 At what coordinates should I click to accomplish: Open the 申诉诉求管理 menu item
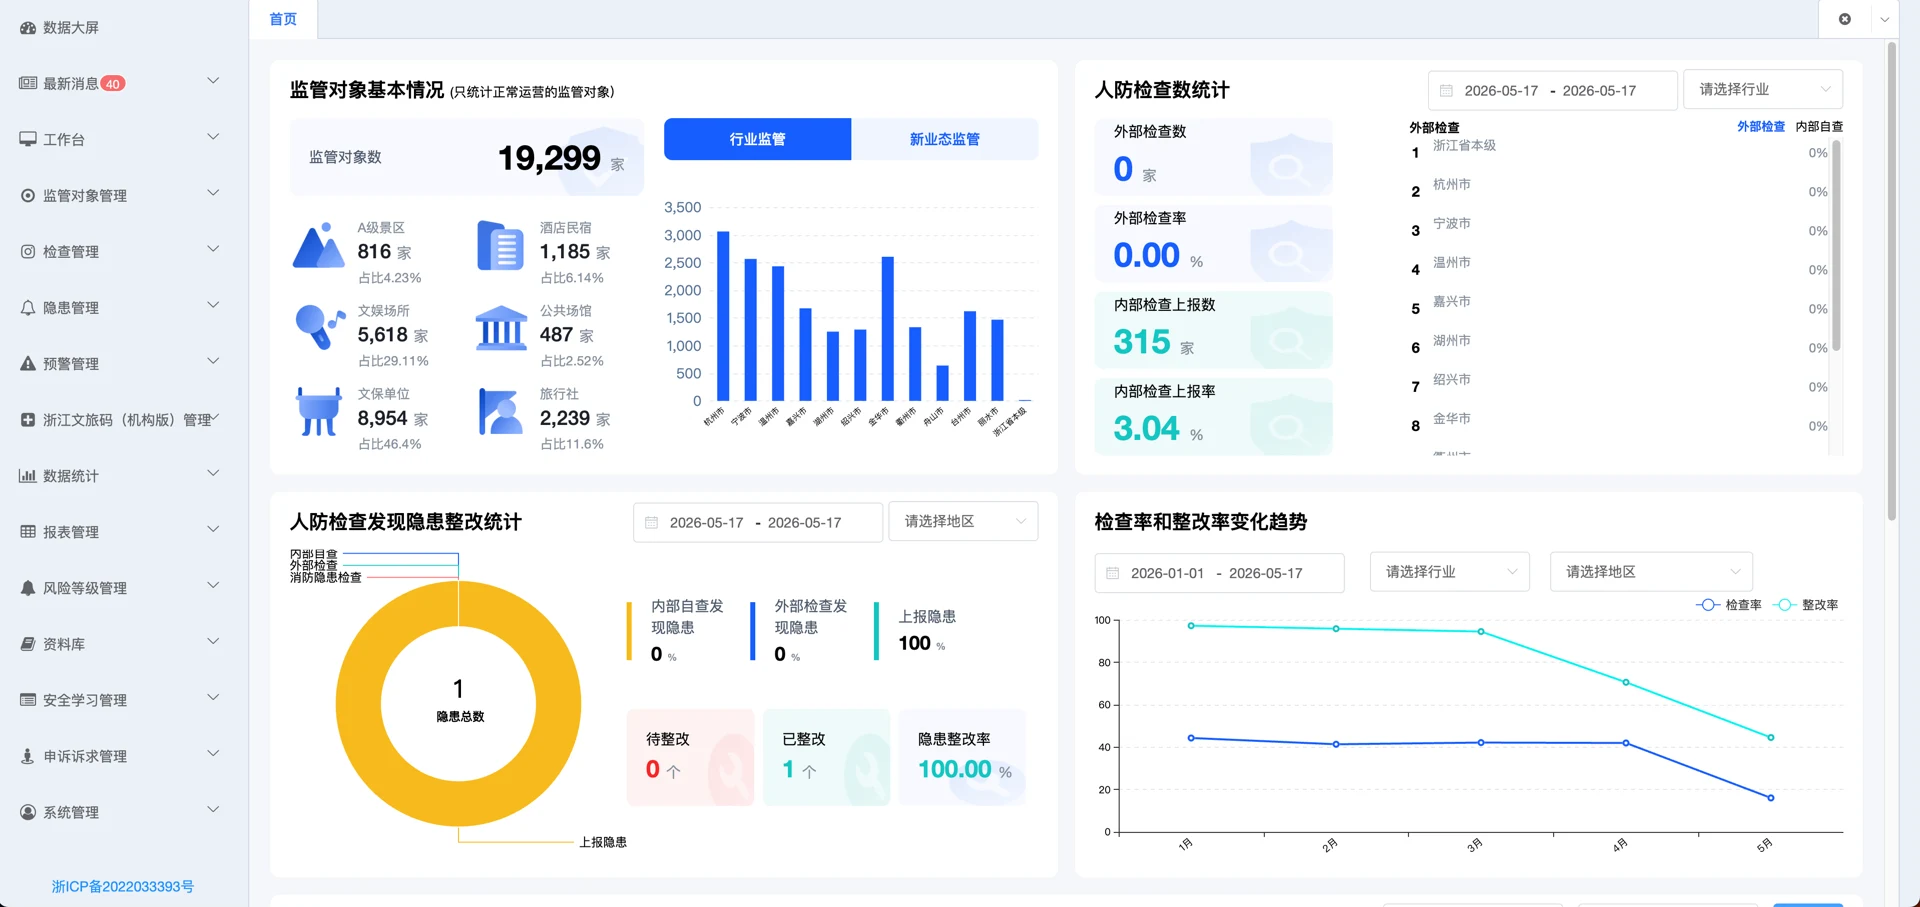124,756
